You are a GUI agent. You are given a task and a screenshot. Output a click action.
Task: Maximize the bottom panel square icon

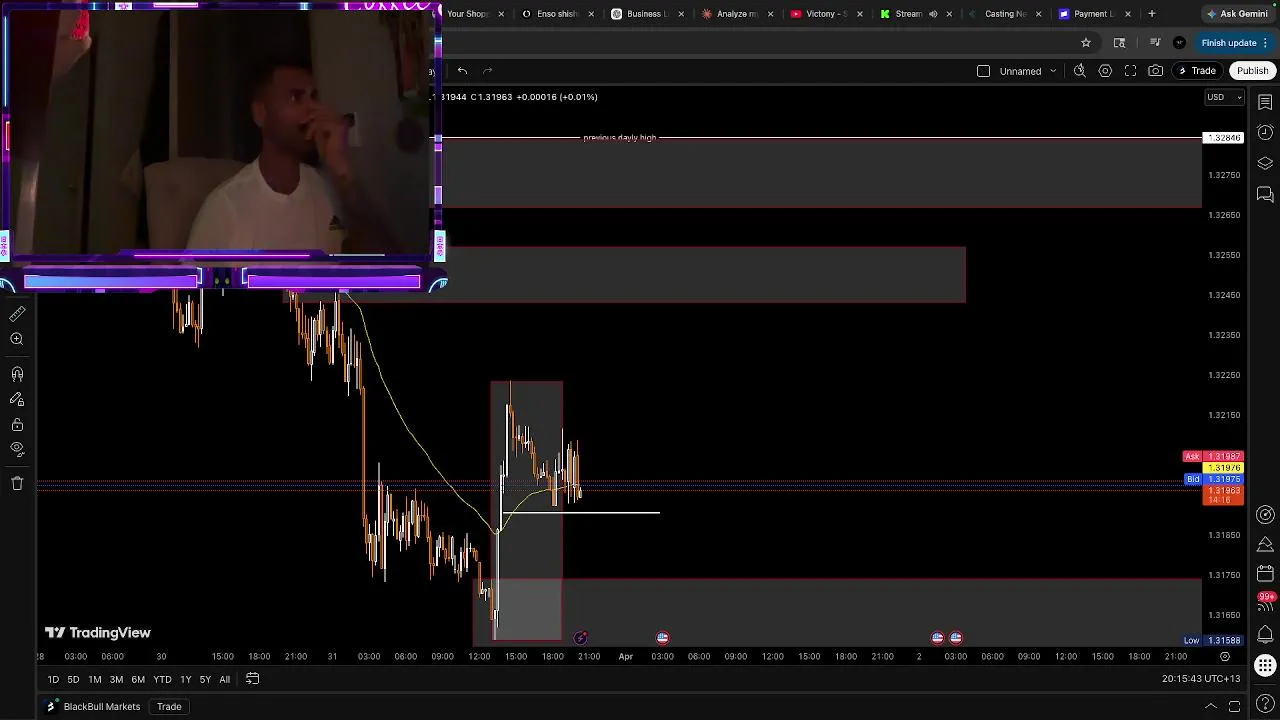[1236, 707]
